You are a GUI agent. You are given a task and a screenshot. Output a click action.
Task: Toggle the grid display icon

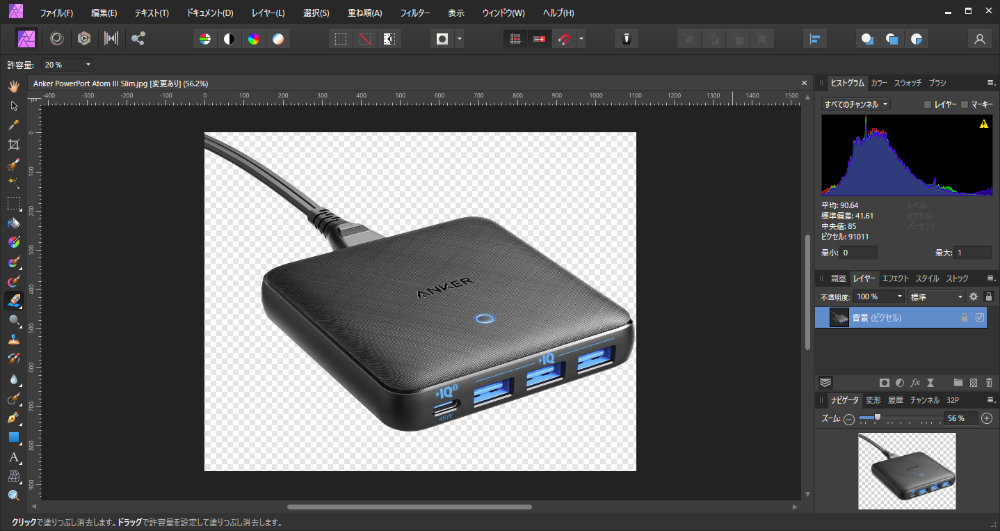(x=515, y=39)
